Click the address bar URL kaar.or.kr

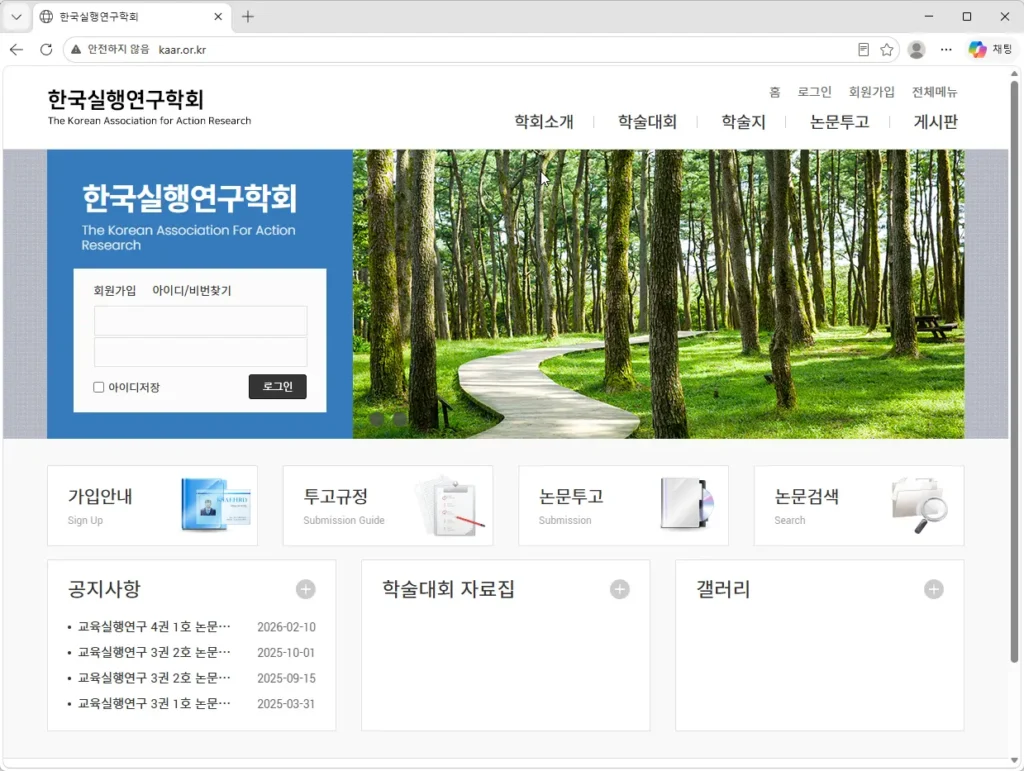pyautogui.click(x=182, y=50)
